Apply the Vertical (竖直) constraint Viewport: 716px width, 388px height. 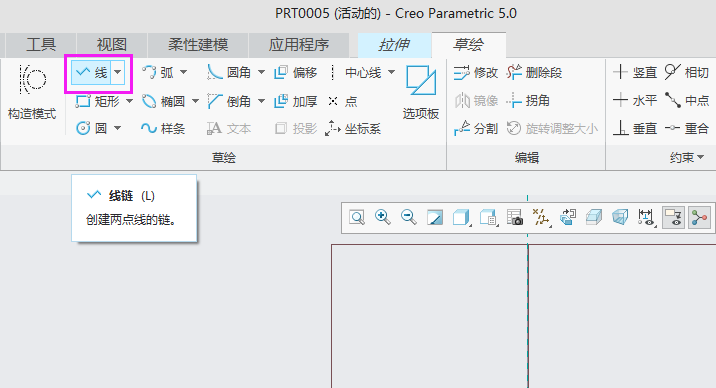click(635, 72)
